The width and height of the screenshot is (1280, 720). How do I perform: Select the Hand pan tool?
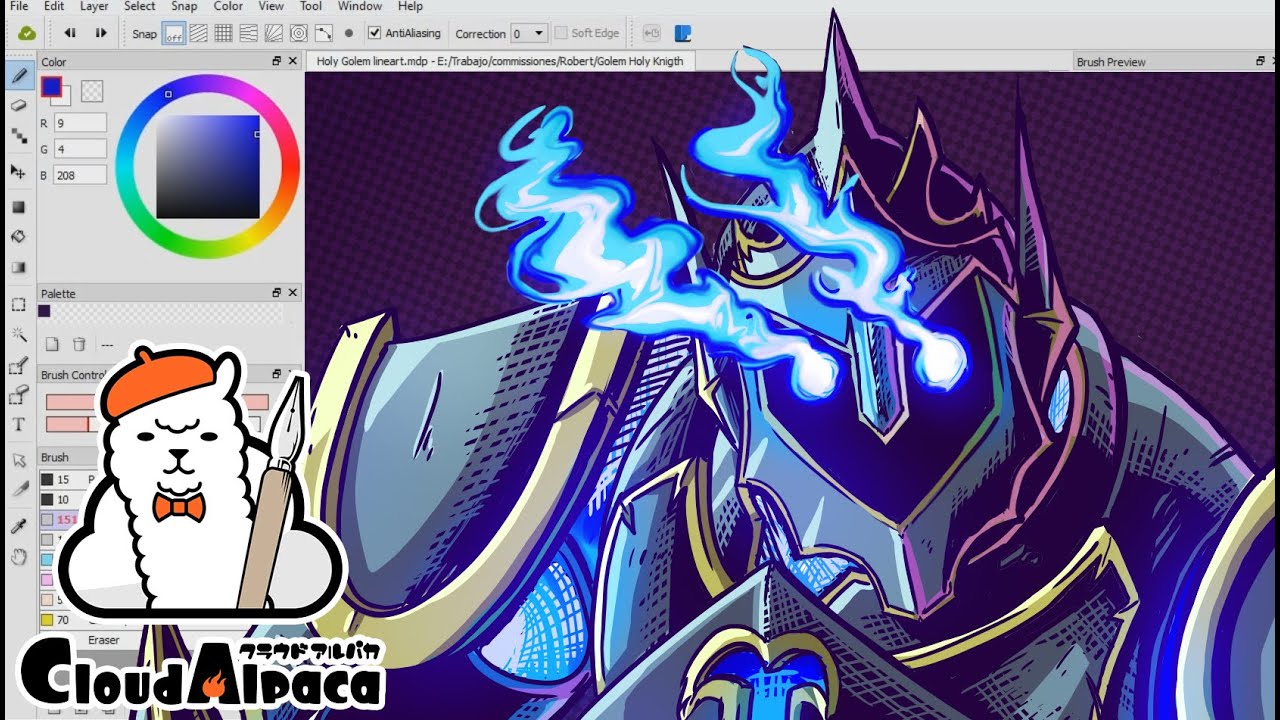pos(18,556)
